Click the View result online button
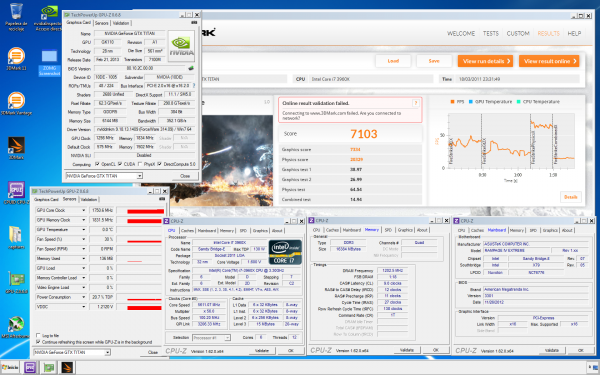600x375 pixels. tap(549, 61)
